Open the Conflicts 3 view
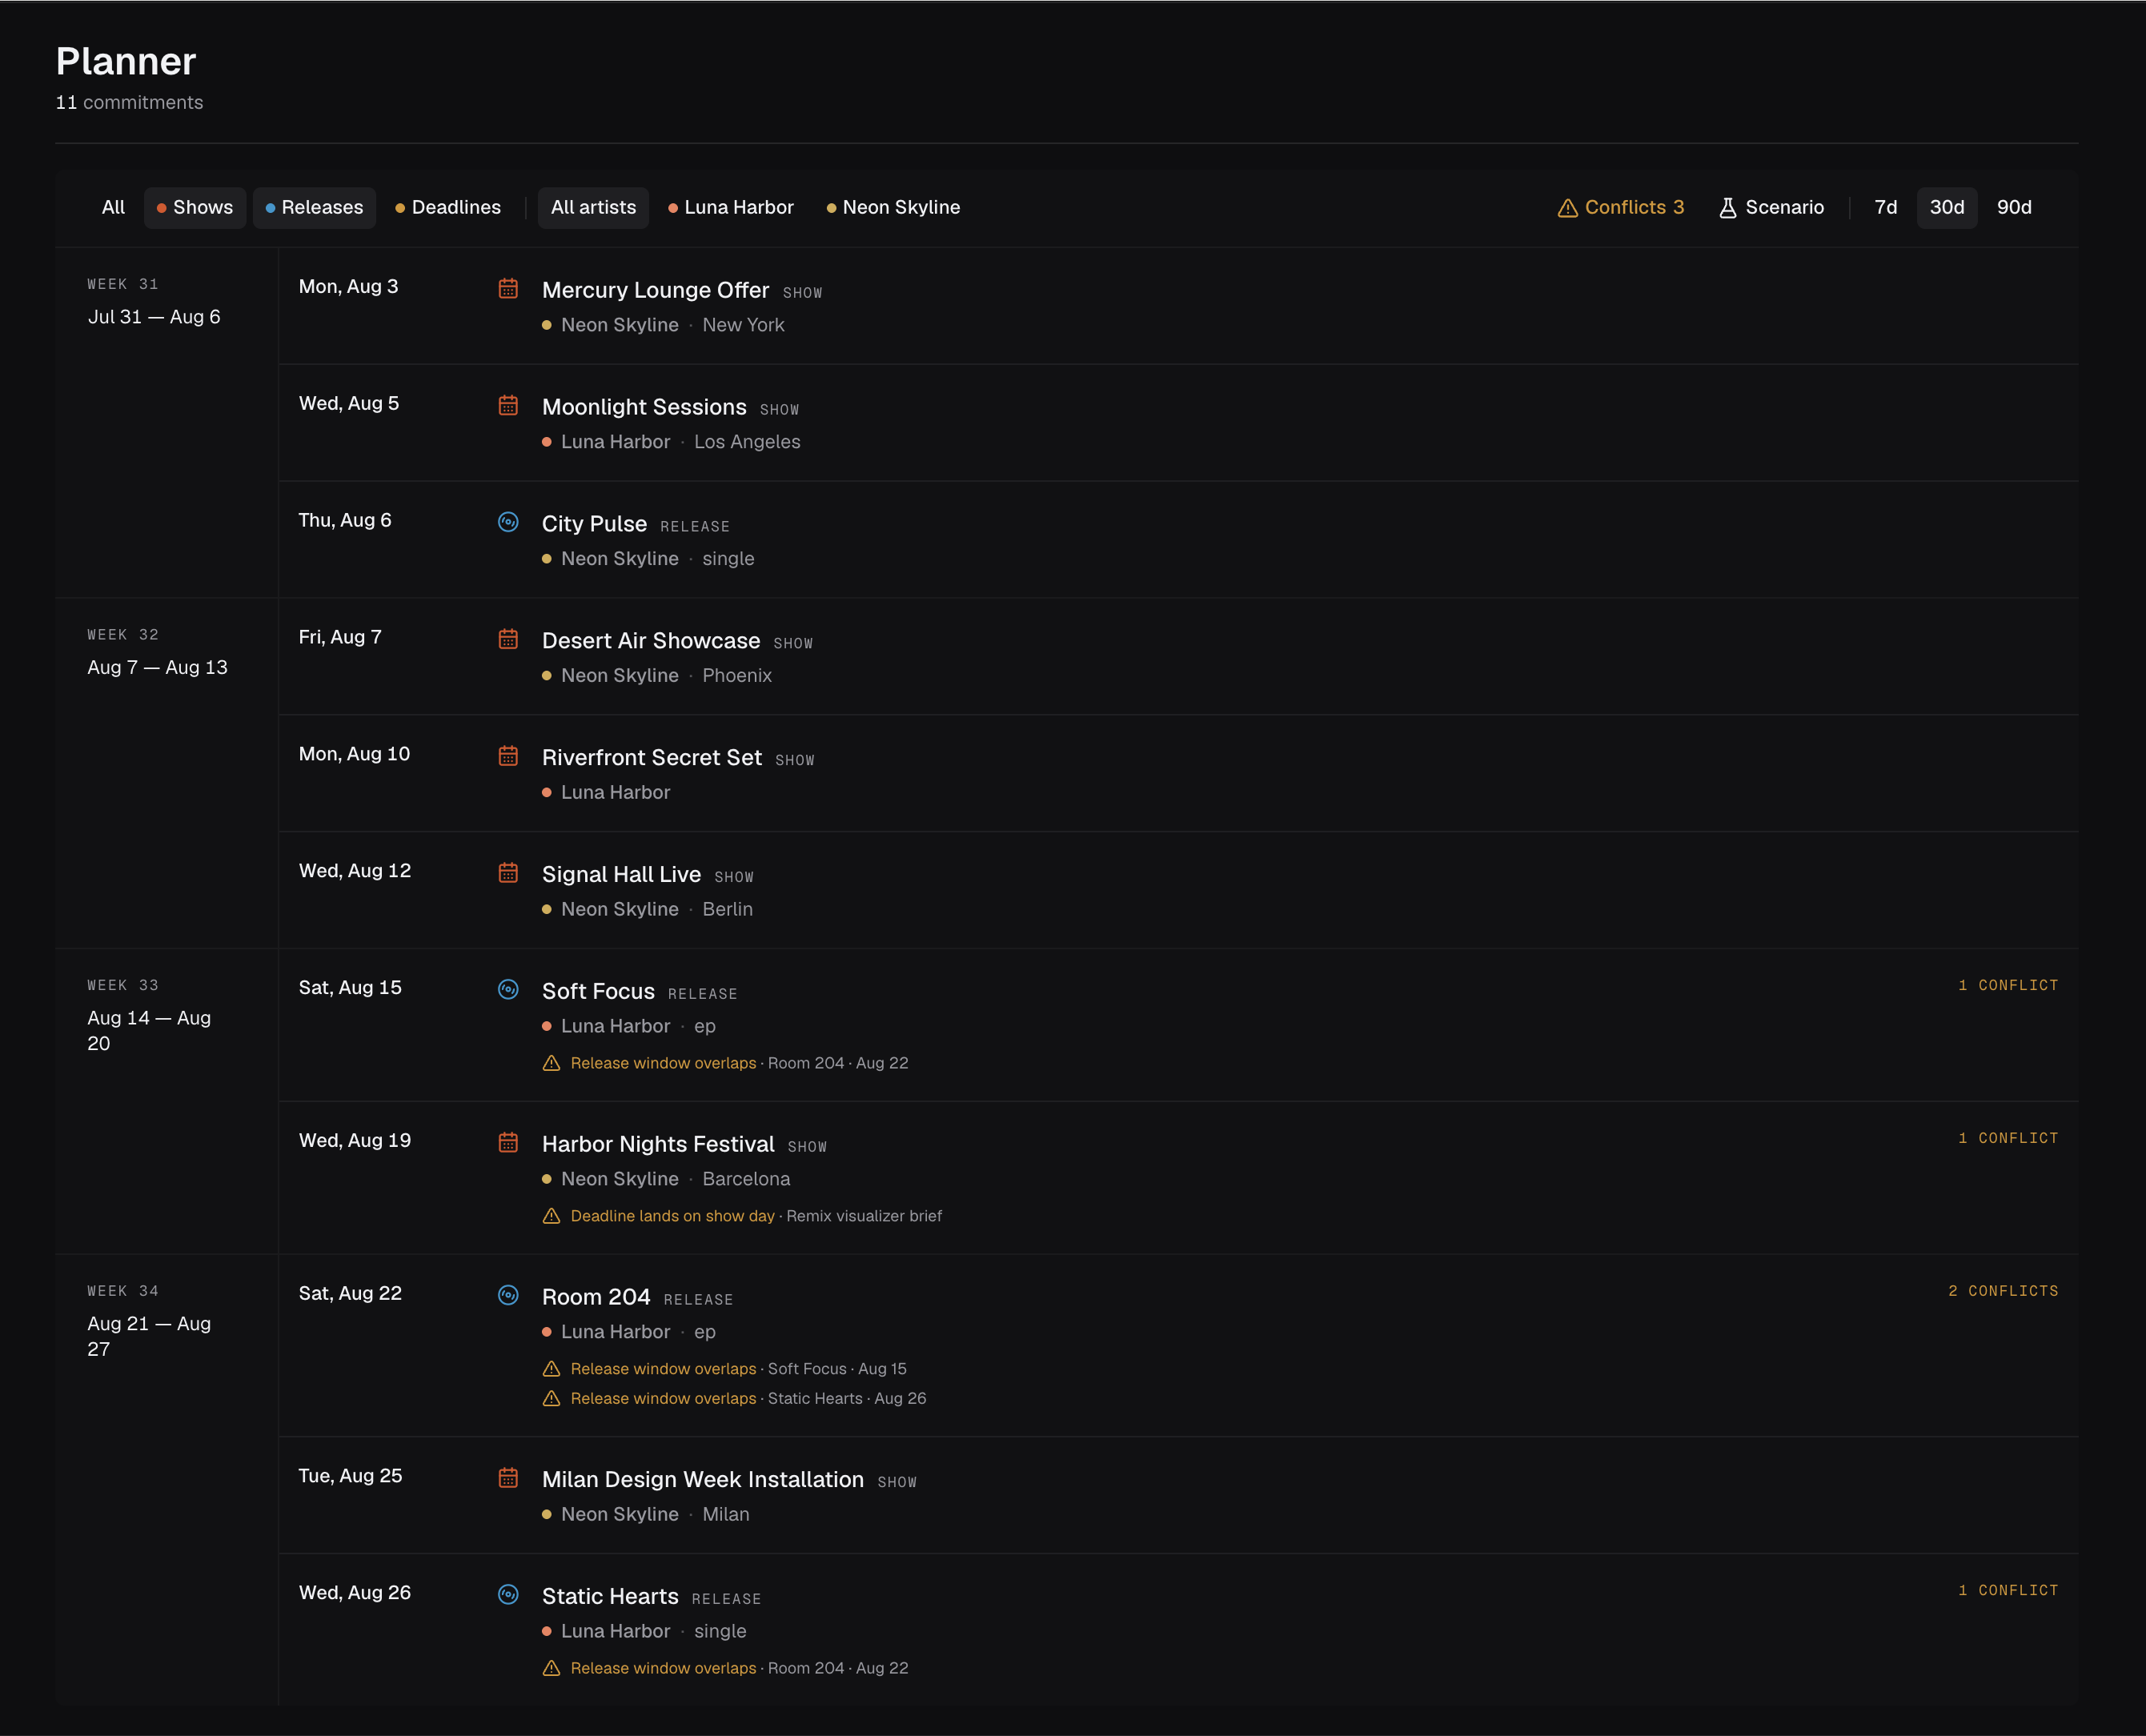 click(1621, 208)
